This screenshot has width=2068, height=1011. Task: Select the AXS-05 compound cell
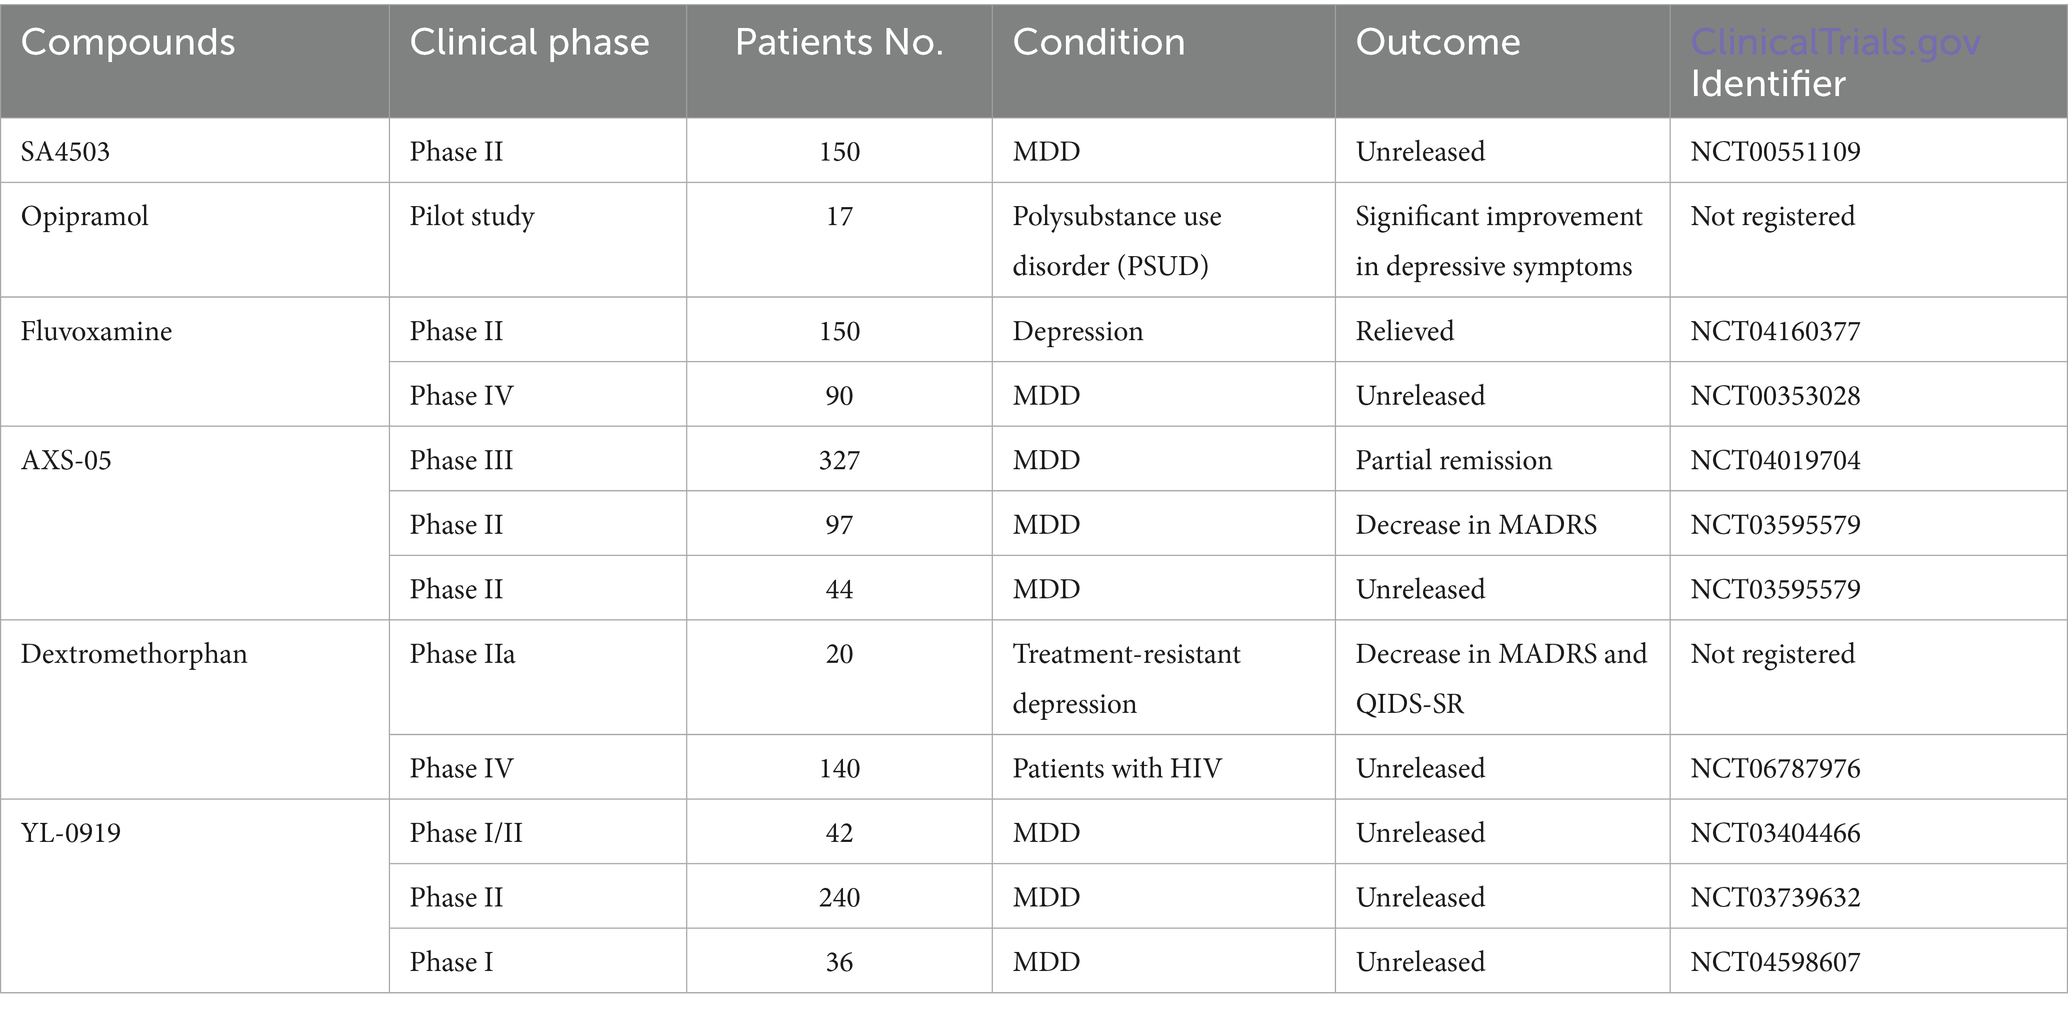[66, 461]
